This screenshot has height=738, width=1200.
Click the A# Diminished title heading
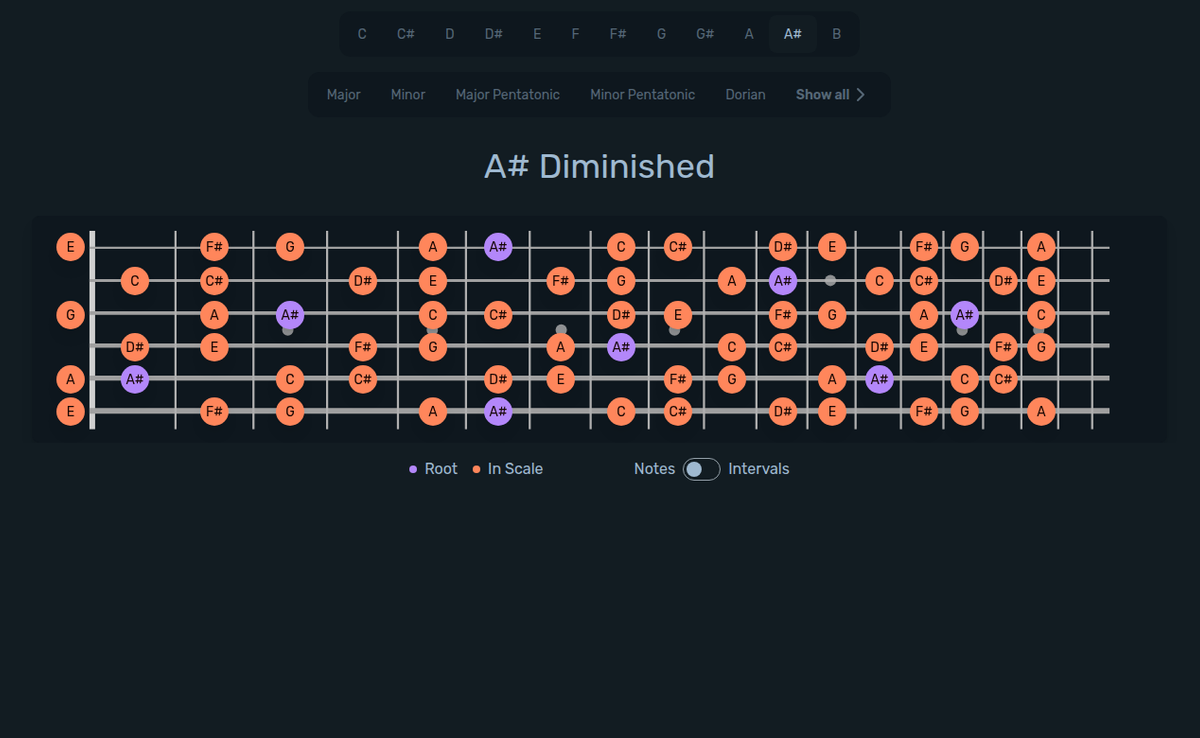pyautogui.click(x=599, y=166)
